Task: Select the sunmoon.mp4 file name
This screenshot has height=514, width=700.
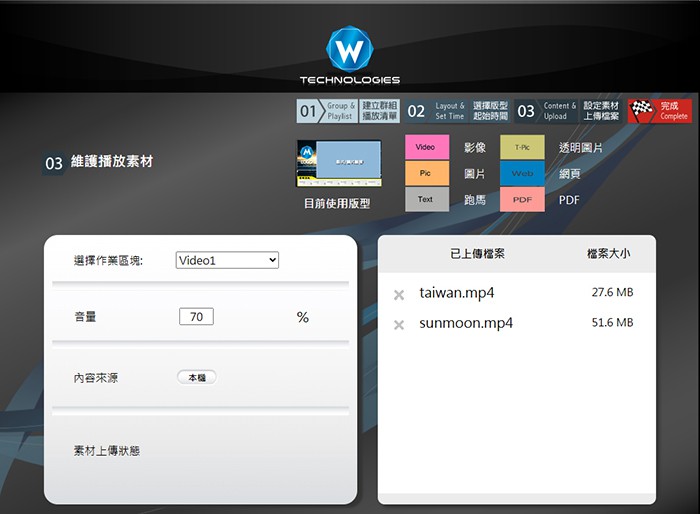Action: (466, 323)
